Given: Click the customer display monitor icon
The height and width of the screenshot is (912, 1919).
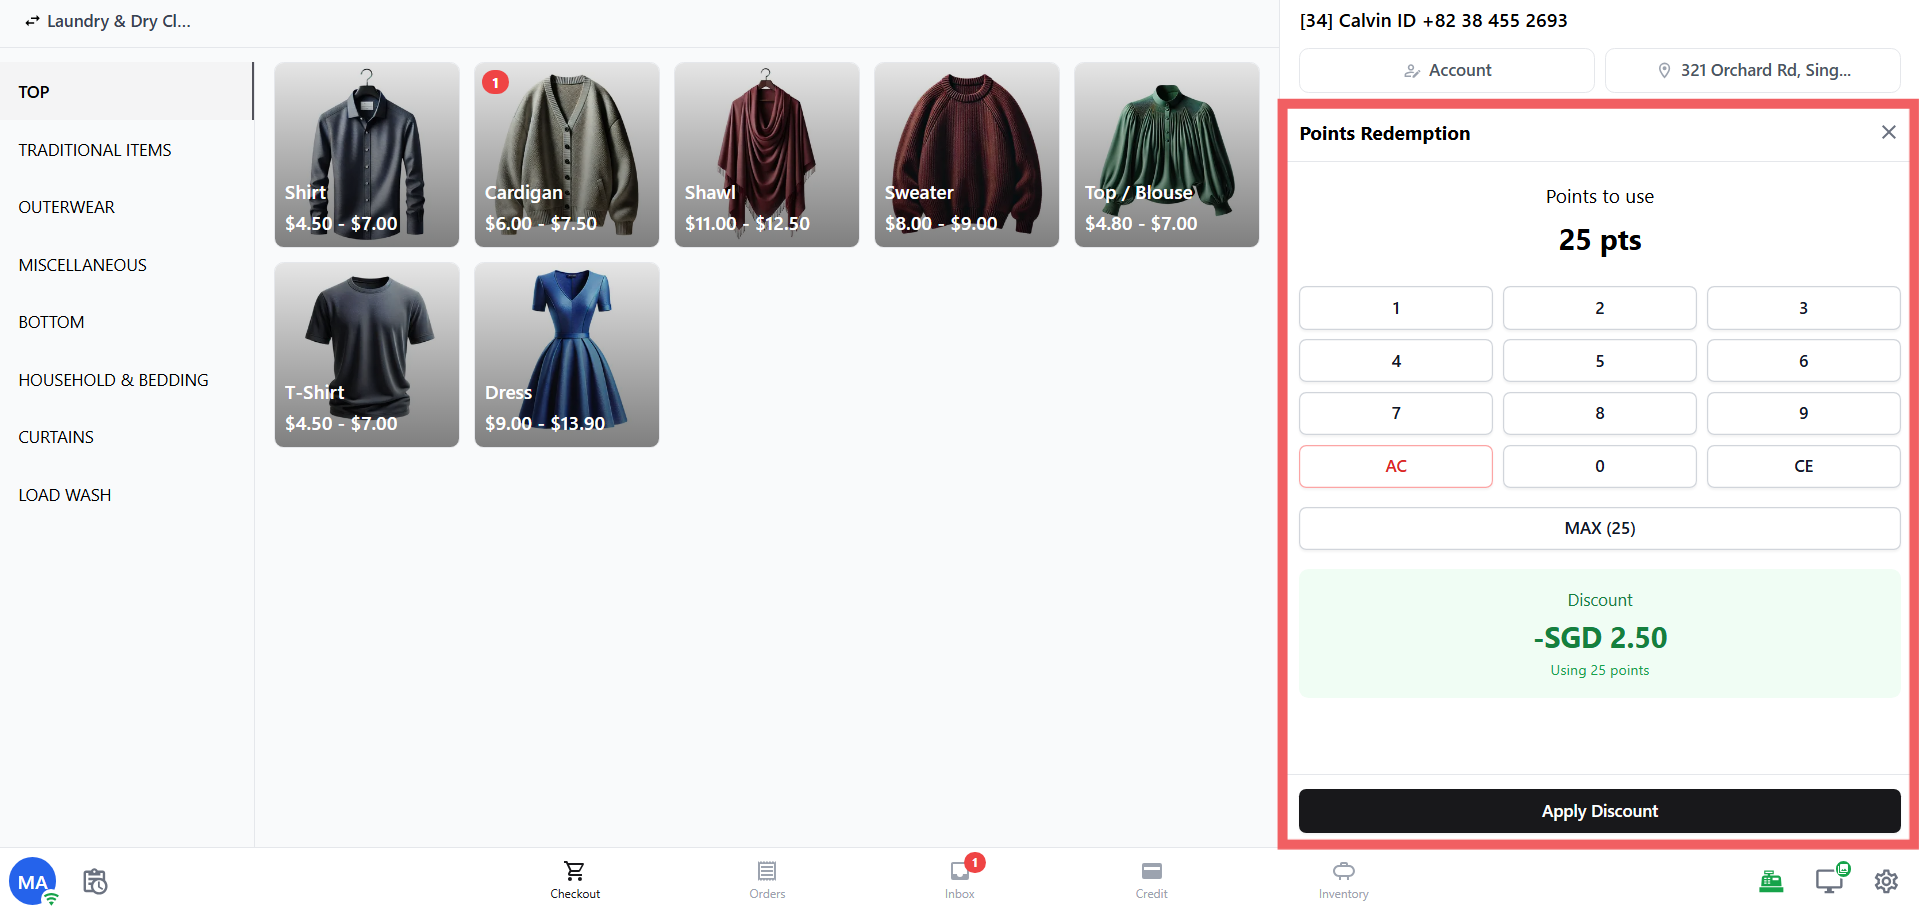Looking at the screenshot, I should click(1830, 880).
